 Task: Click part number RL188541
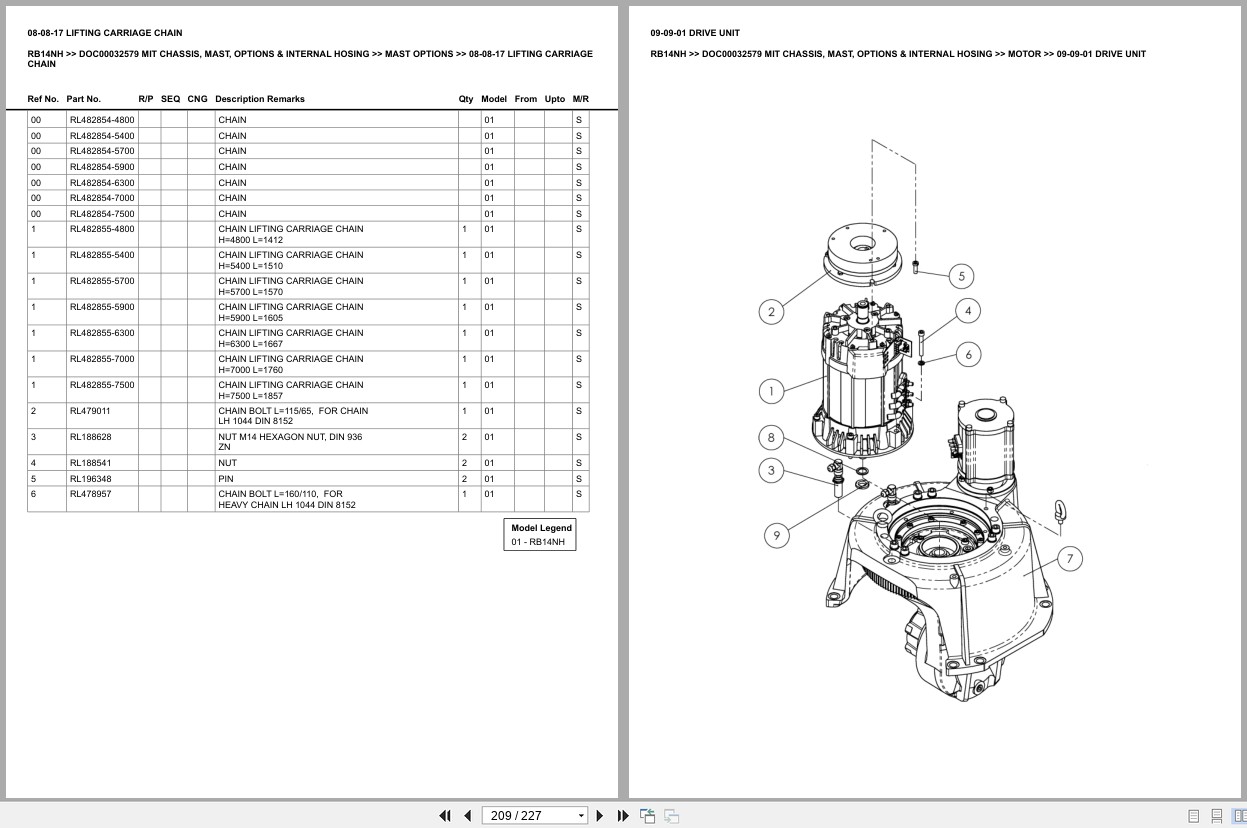tap(91, 463)
